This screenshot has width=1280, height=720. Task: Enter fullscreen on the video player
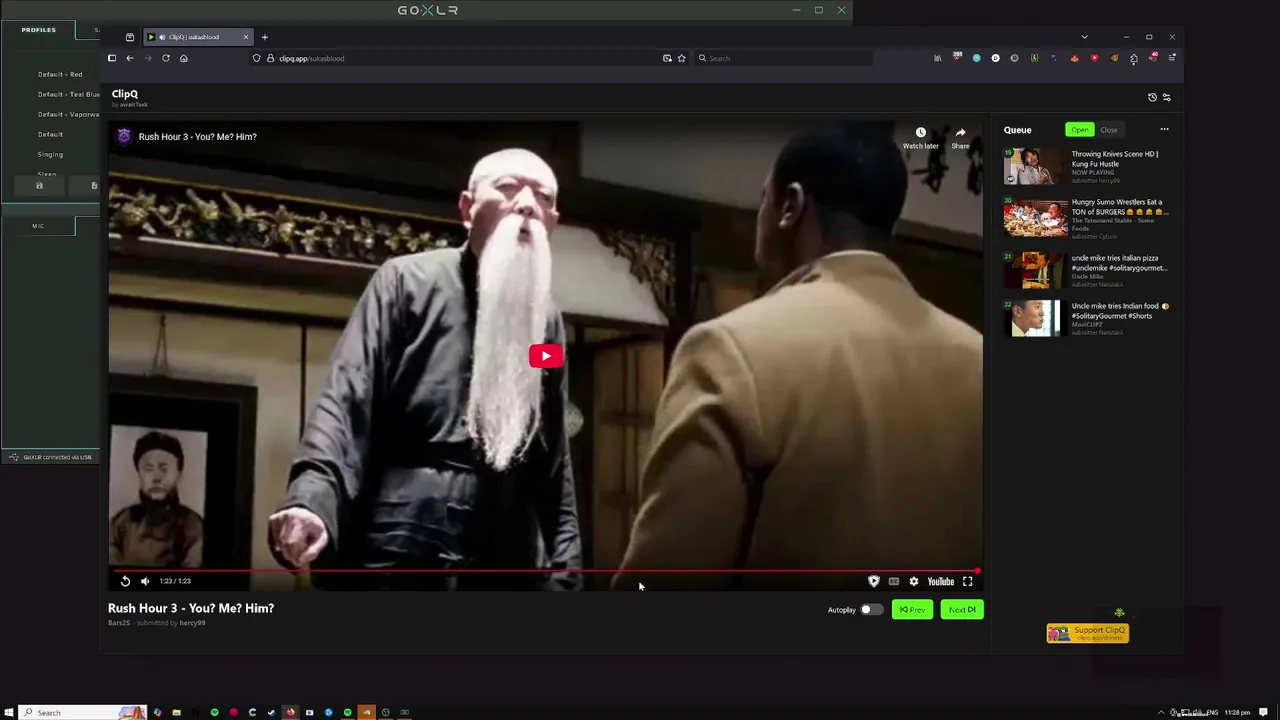pos(967,581)
